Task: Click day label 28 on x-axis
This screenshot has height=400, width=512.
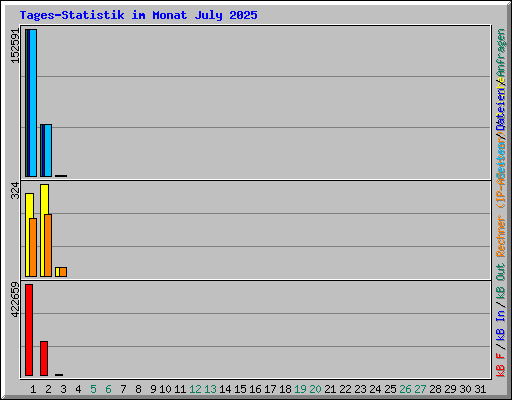Action: pos(435,389)
